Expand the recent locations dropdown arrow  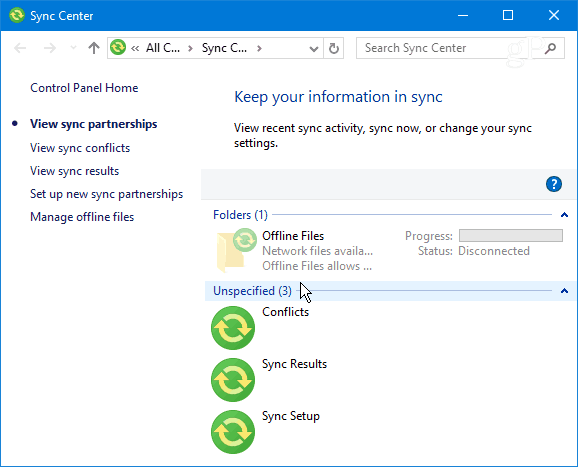pyautogui.click(x=73, y=48)
